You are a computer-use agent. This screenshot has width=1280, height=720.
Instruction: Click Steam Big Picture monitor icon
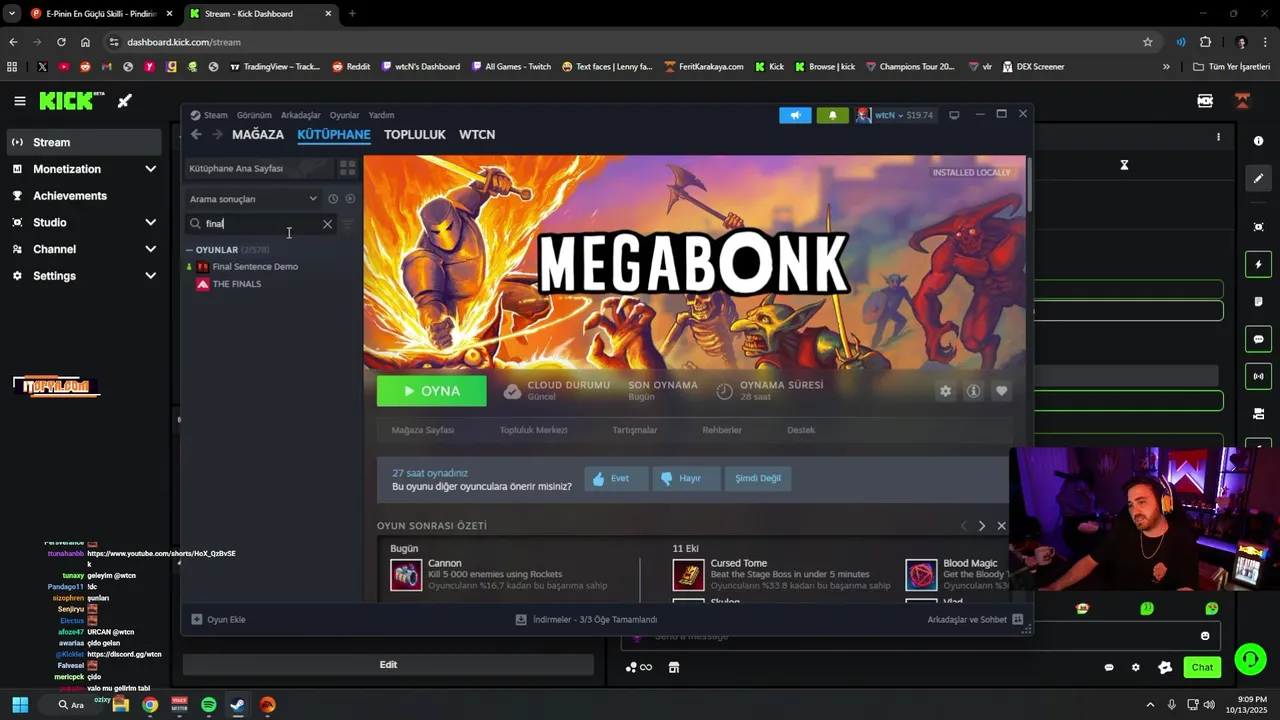[x=954, y=115]
